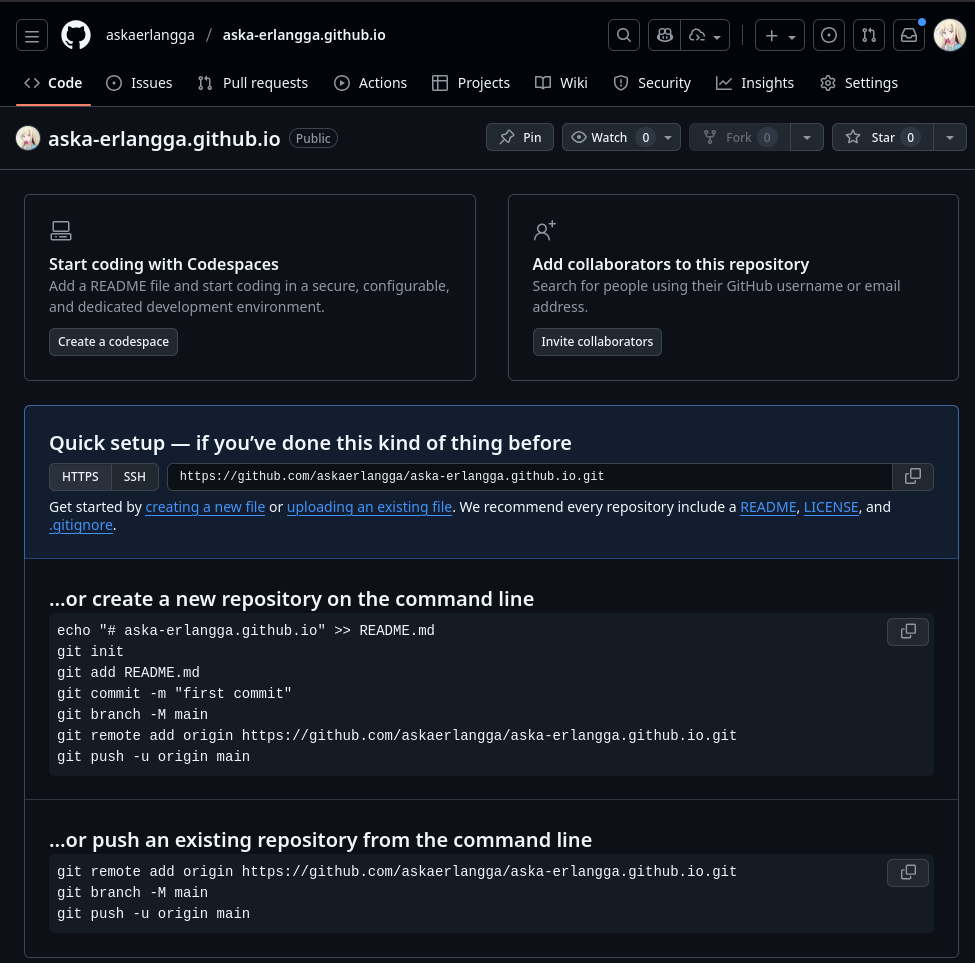Switch the clone URL to SSH
Screen dimensions: 975x963
[134, 476]
